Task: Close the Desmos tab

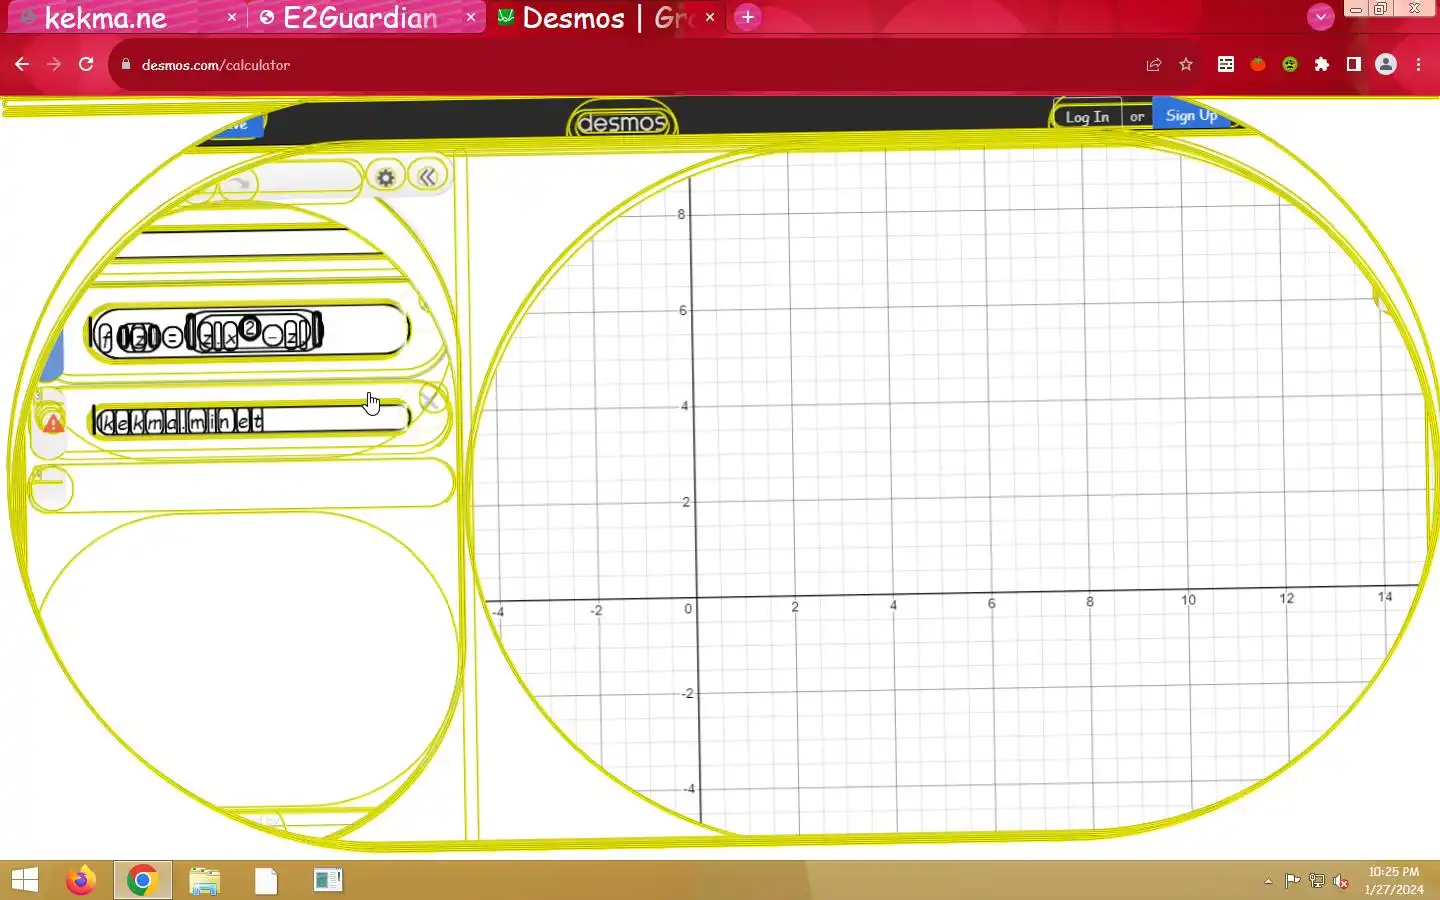Action: (x=710, y=17)
